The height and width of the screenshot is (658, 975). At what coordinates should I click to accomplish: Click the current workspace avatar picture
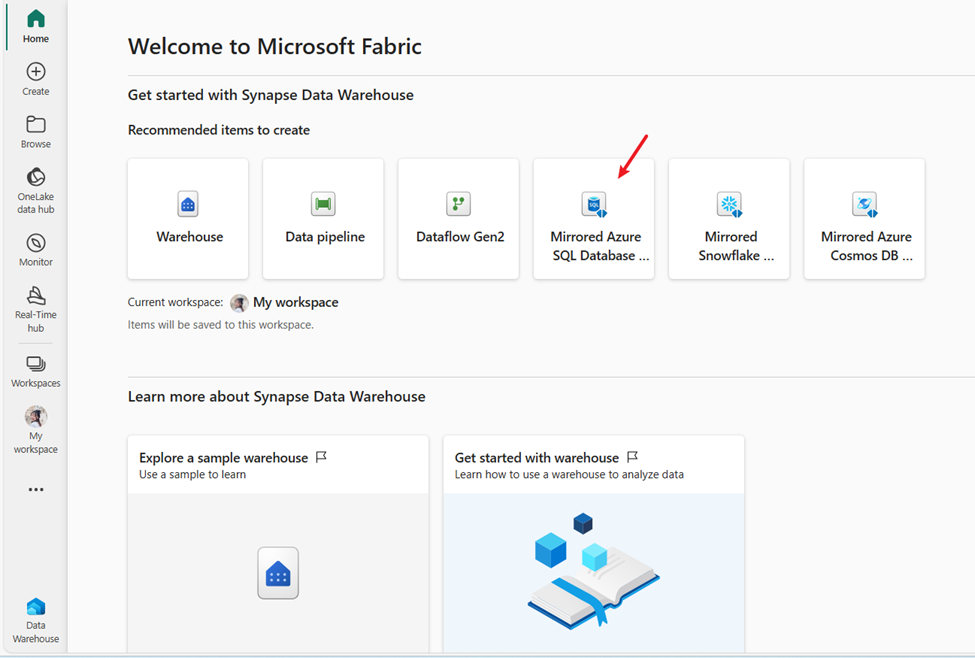coord(239,303)
